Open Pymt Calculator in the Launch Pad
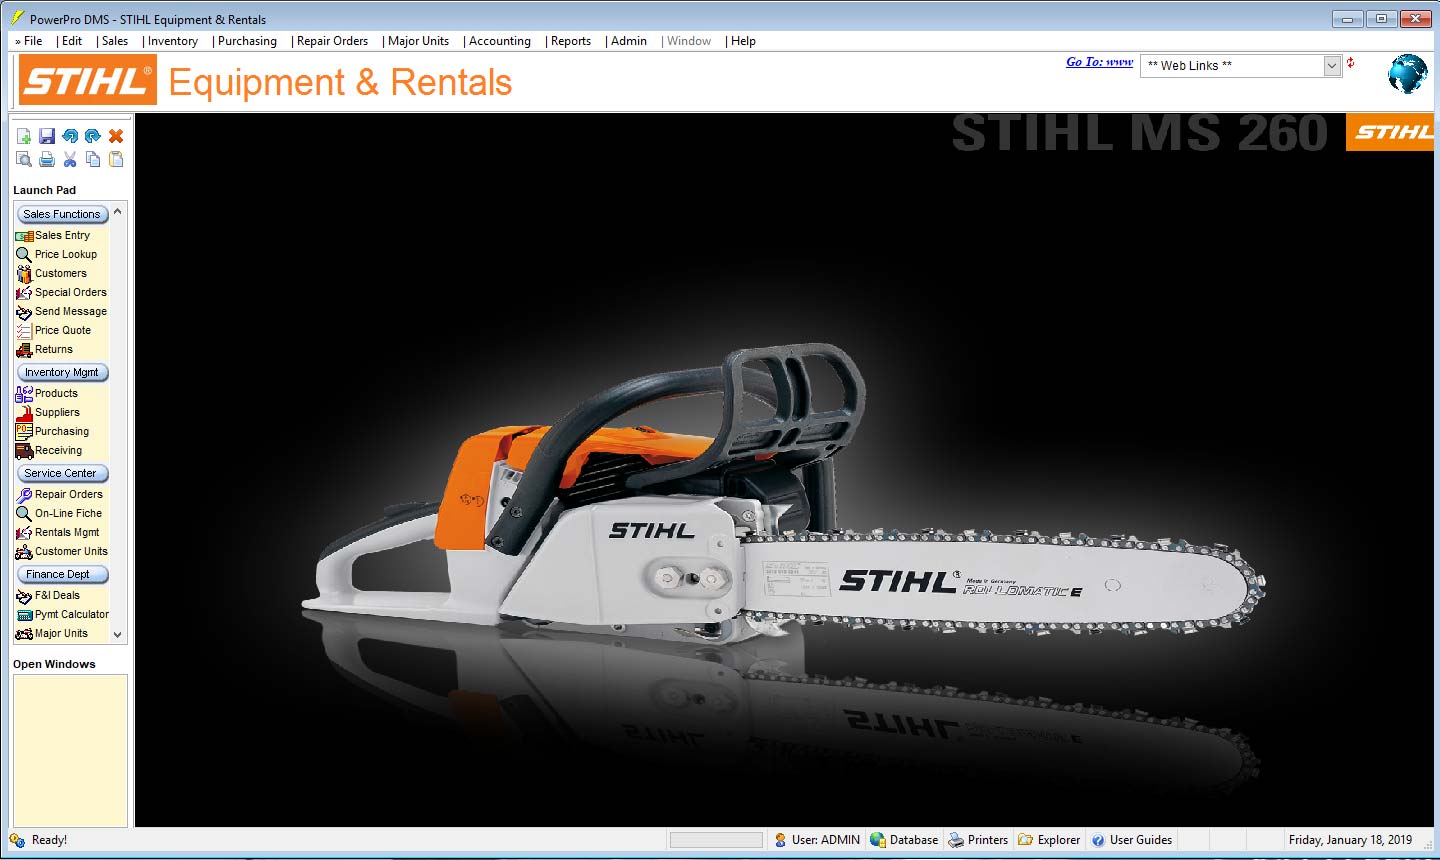The image size is (1440, 860). [62, 614]
